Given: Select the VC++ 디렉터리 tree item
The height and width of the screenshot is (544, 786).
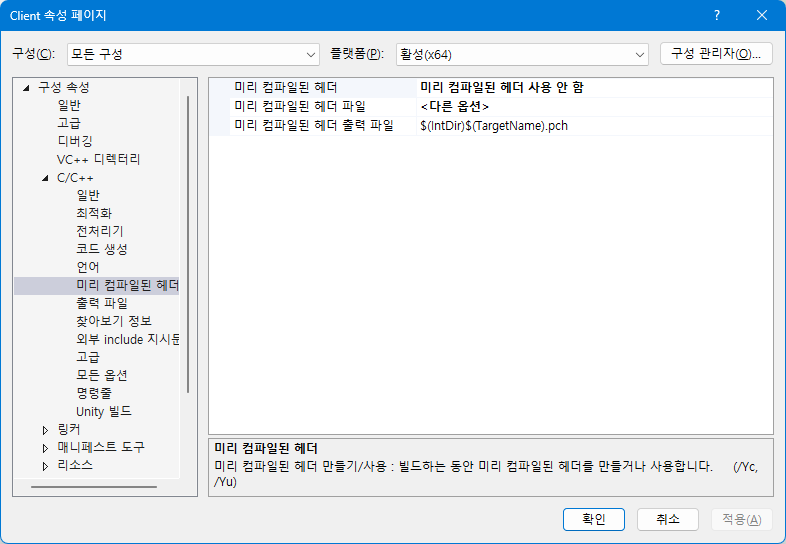Looking at the screenshot, I should [x=98, y=159].
